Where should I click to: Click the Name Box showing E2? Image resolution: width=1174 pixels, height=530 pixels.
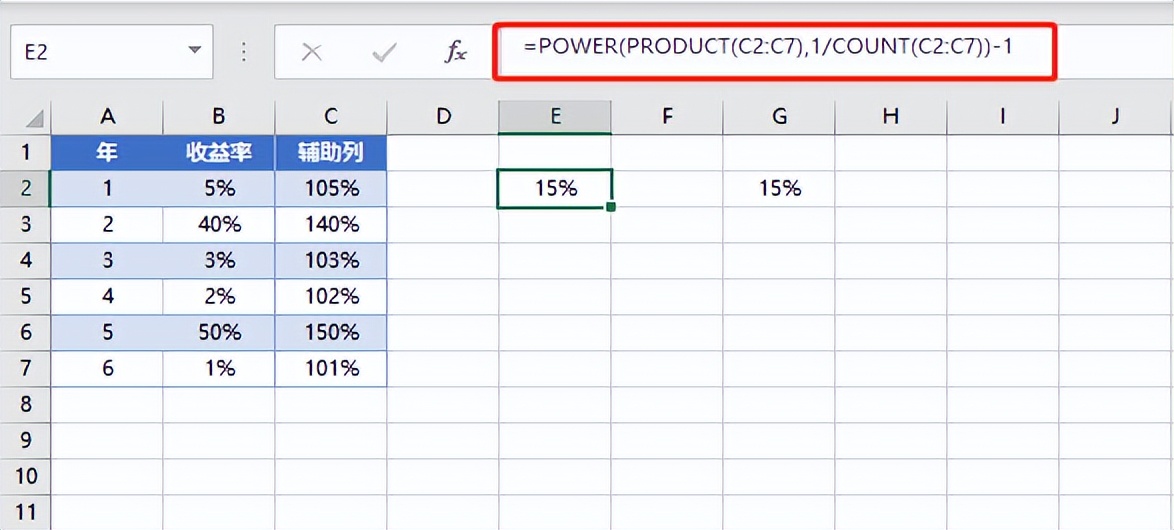click(x=112, y=52)
